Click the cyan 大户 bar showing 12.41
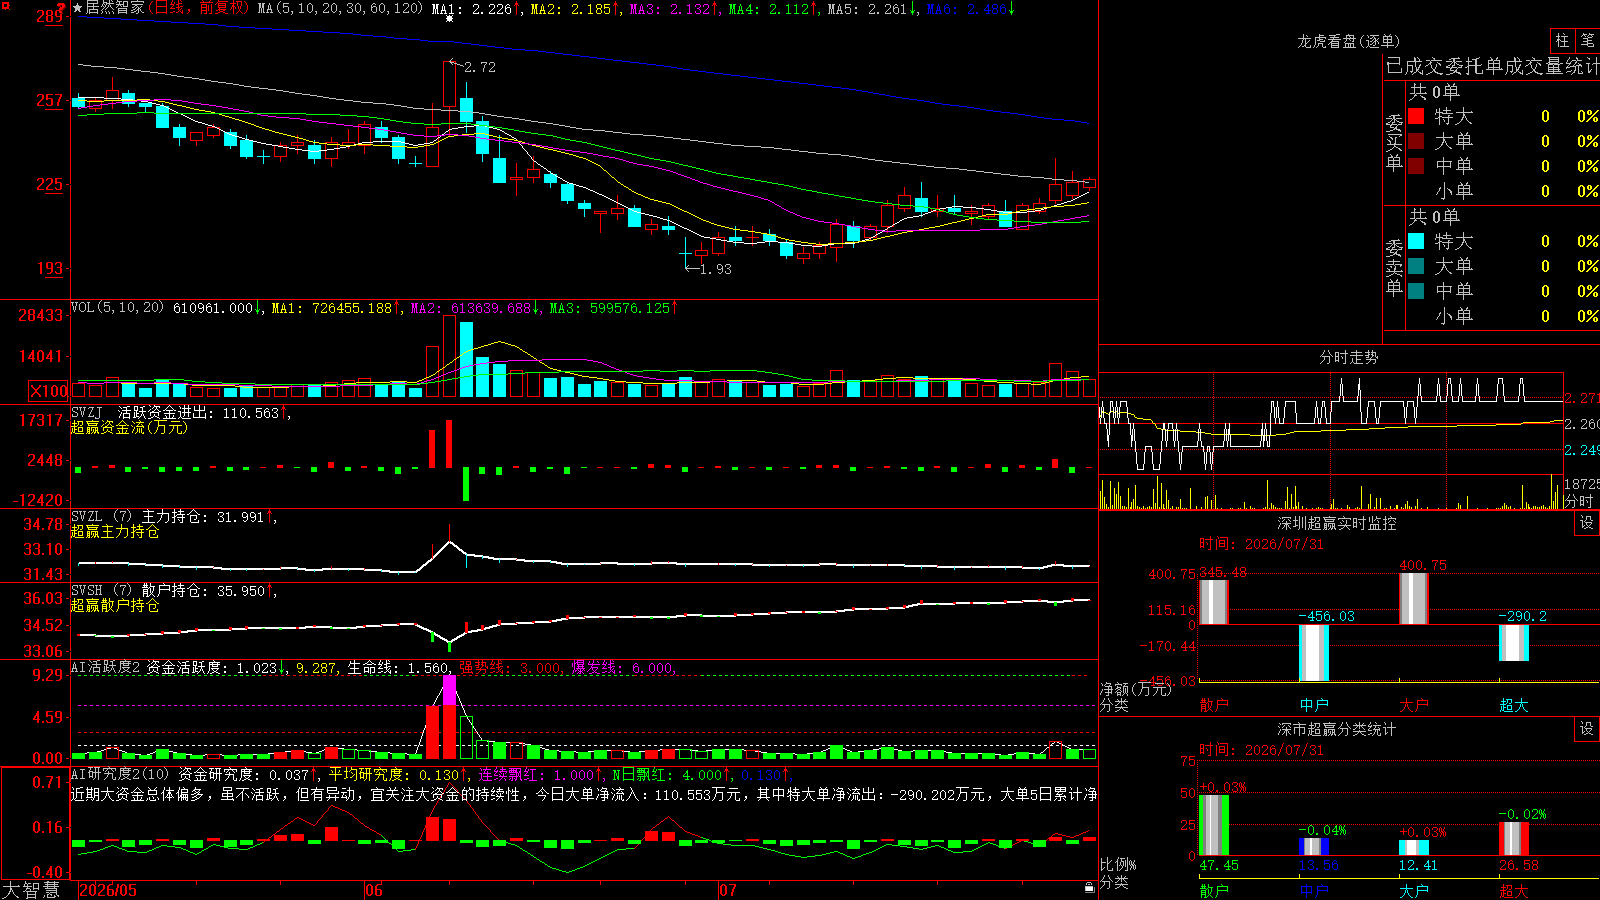1600x900 pixels. point(1413,848)
